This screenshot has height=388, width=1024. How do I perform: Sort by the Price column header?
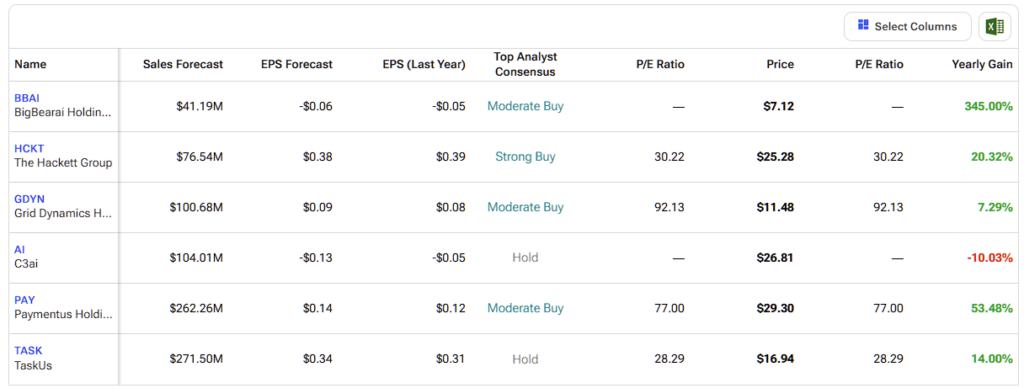780,65
